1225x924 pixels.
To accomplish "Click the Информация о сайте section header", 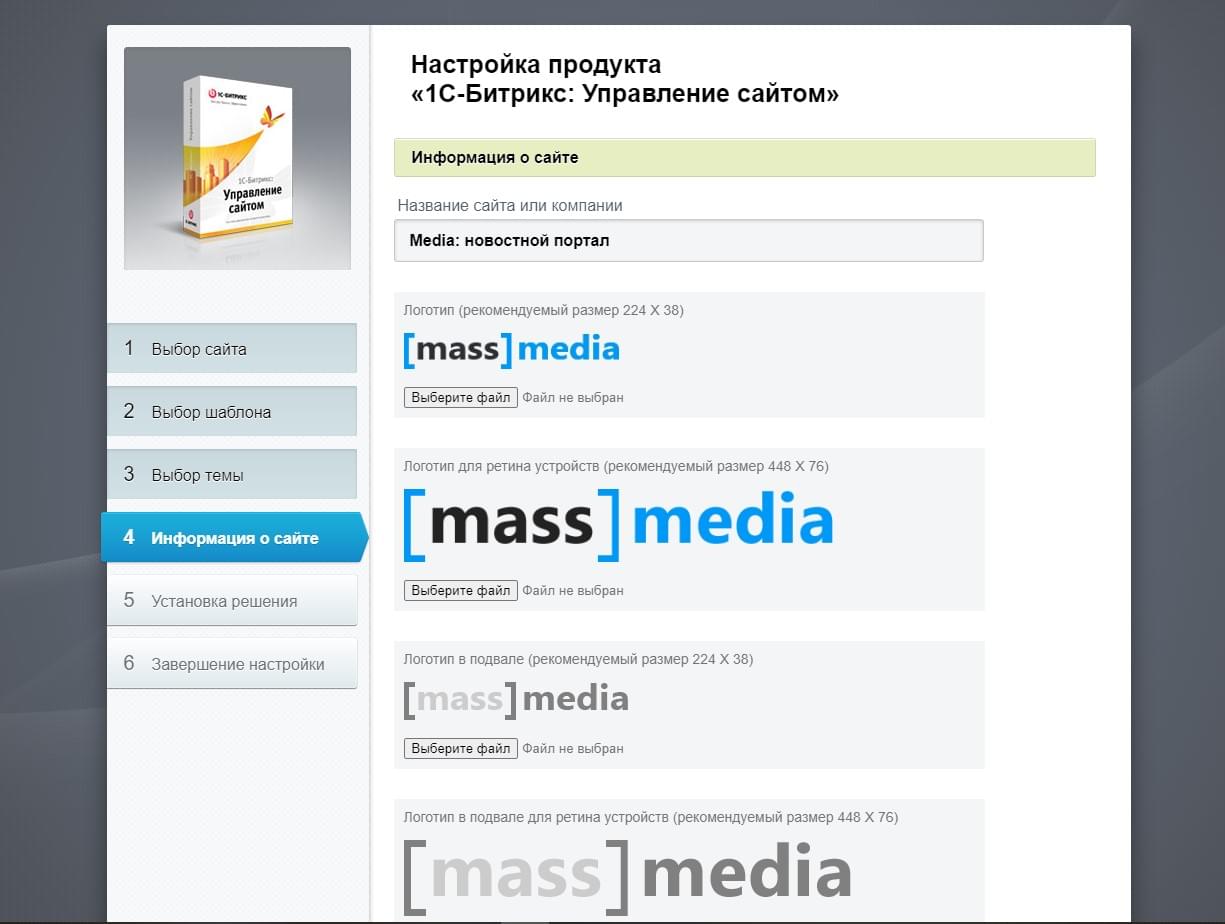I will pyautogui.click(x=745, y=157).
